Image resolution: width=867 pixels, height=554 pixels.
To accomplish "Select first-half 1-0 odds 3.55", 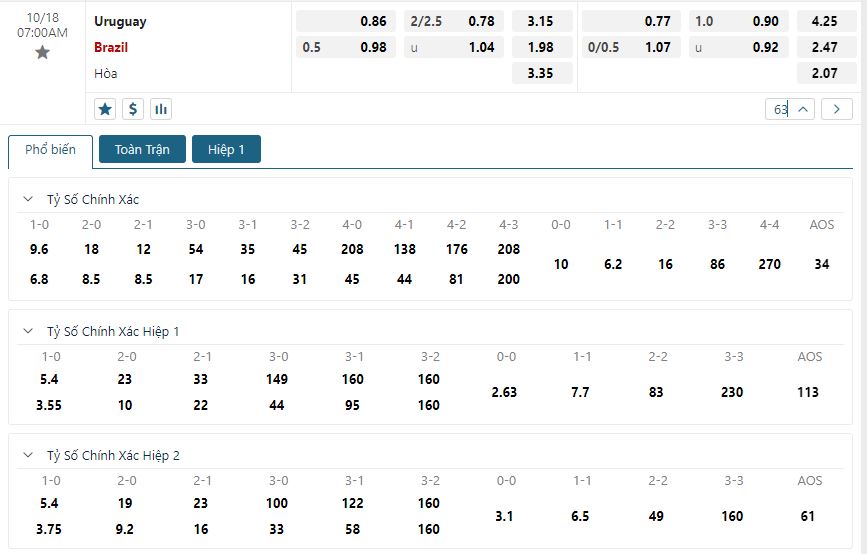I will tap(49, 405).
